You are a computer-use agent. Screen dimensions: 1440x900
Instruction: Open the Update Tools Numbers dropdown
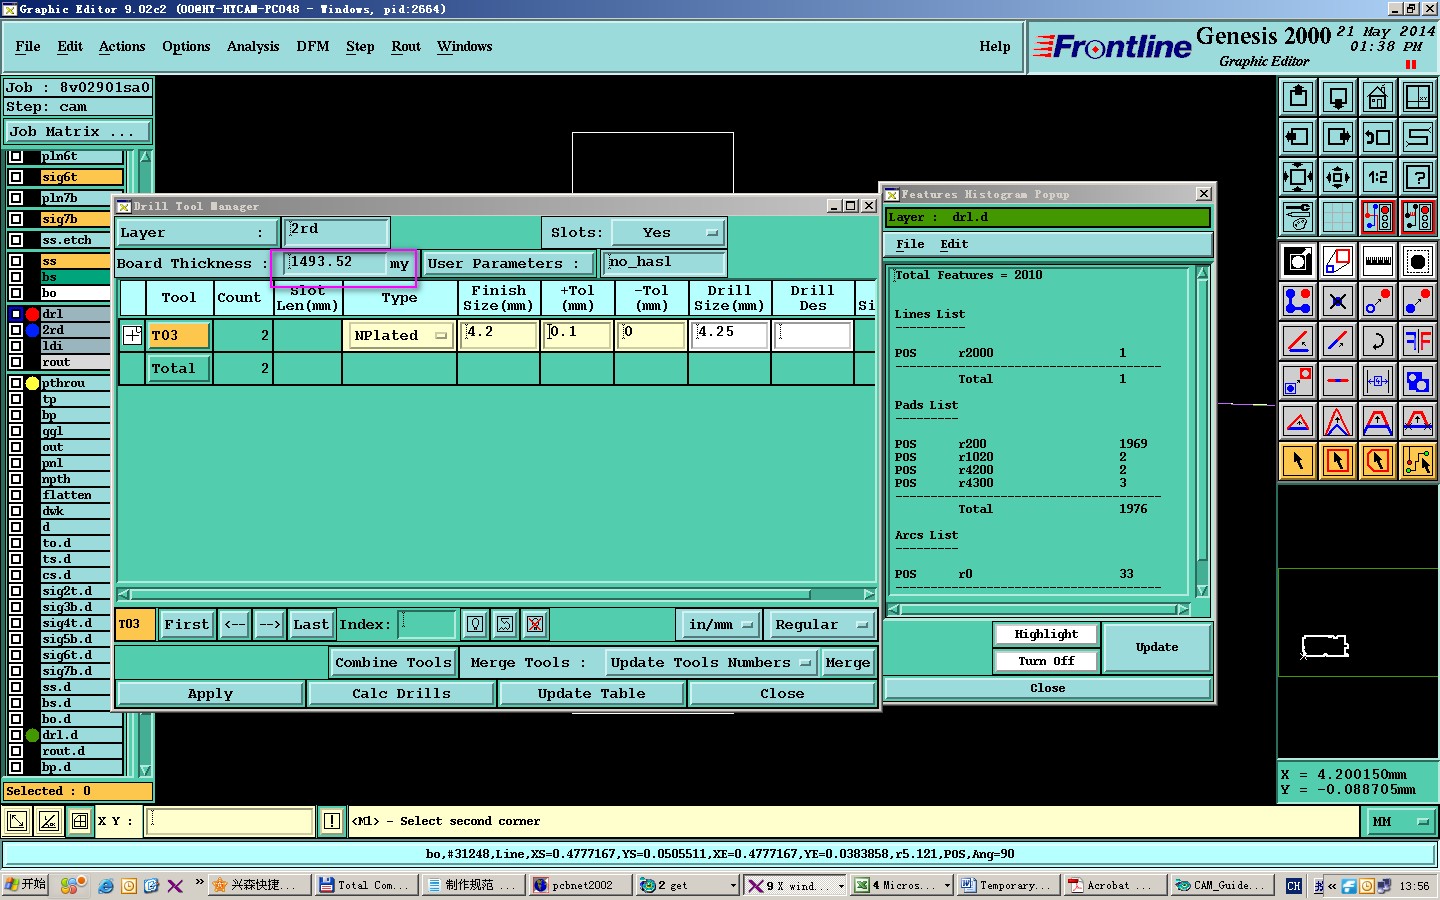click(711, 662)
